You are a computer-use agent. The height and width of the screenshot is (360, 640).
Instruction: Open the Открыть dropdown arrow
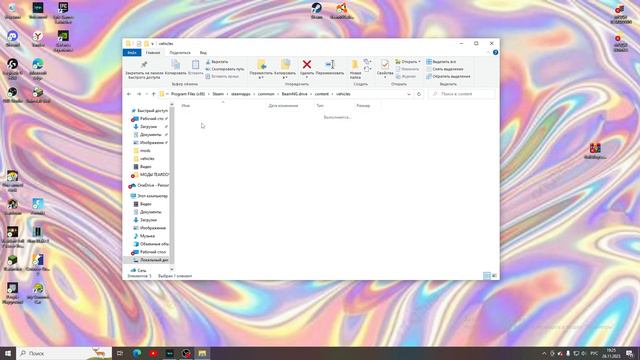(x=419, y=62)
